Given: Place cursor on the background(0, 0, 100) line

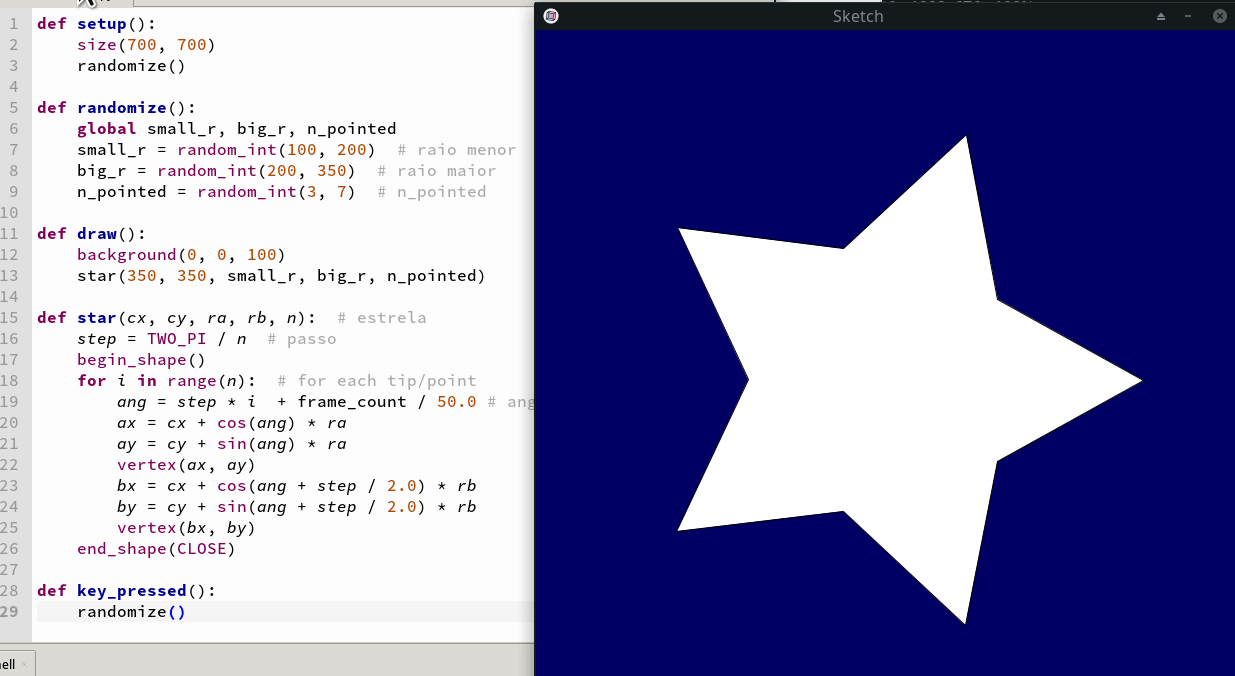Looking at the screenshot, I should [180, 255].
